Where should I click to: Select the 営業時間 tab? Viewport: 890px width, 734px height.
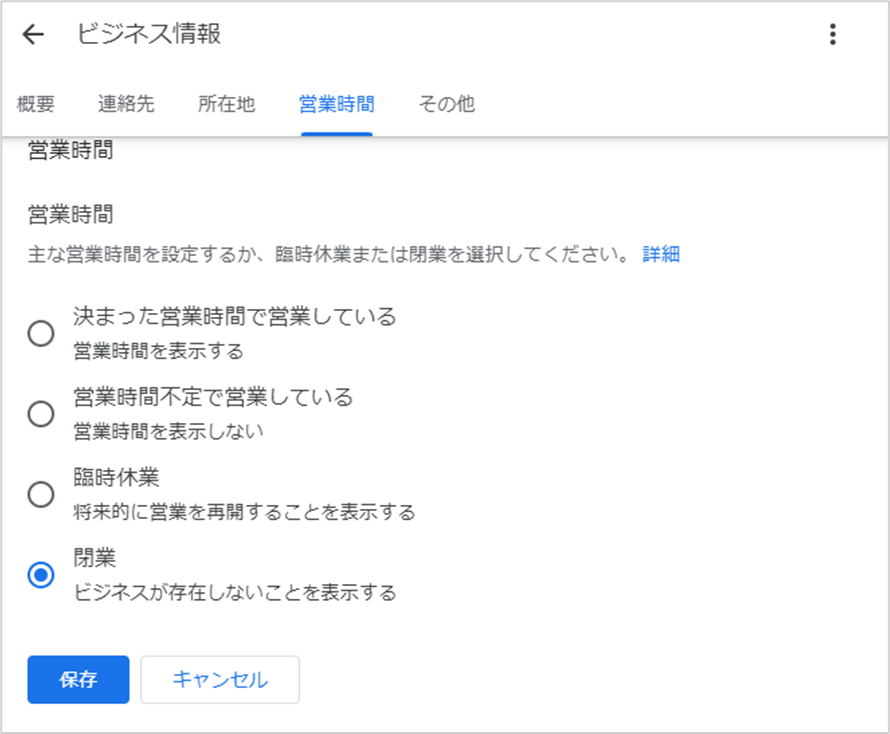pos(337,104)
